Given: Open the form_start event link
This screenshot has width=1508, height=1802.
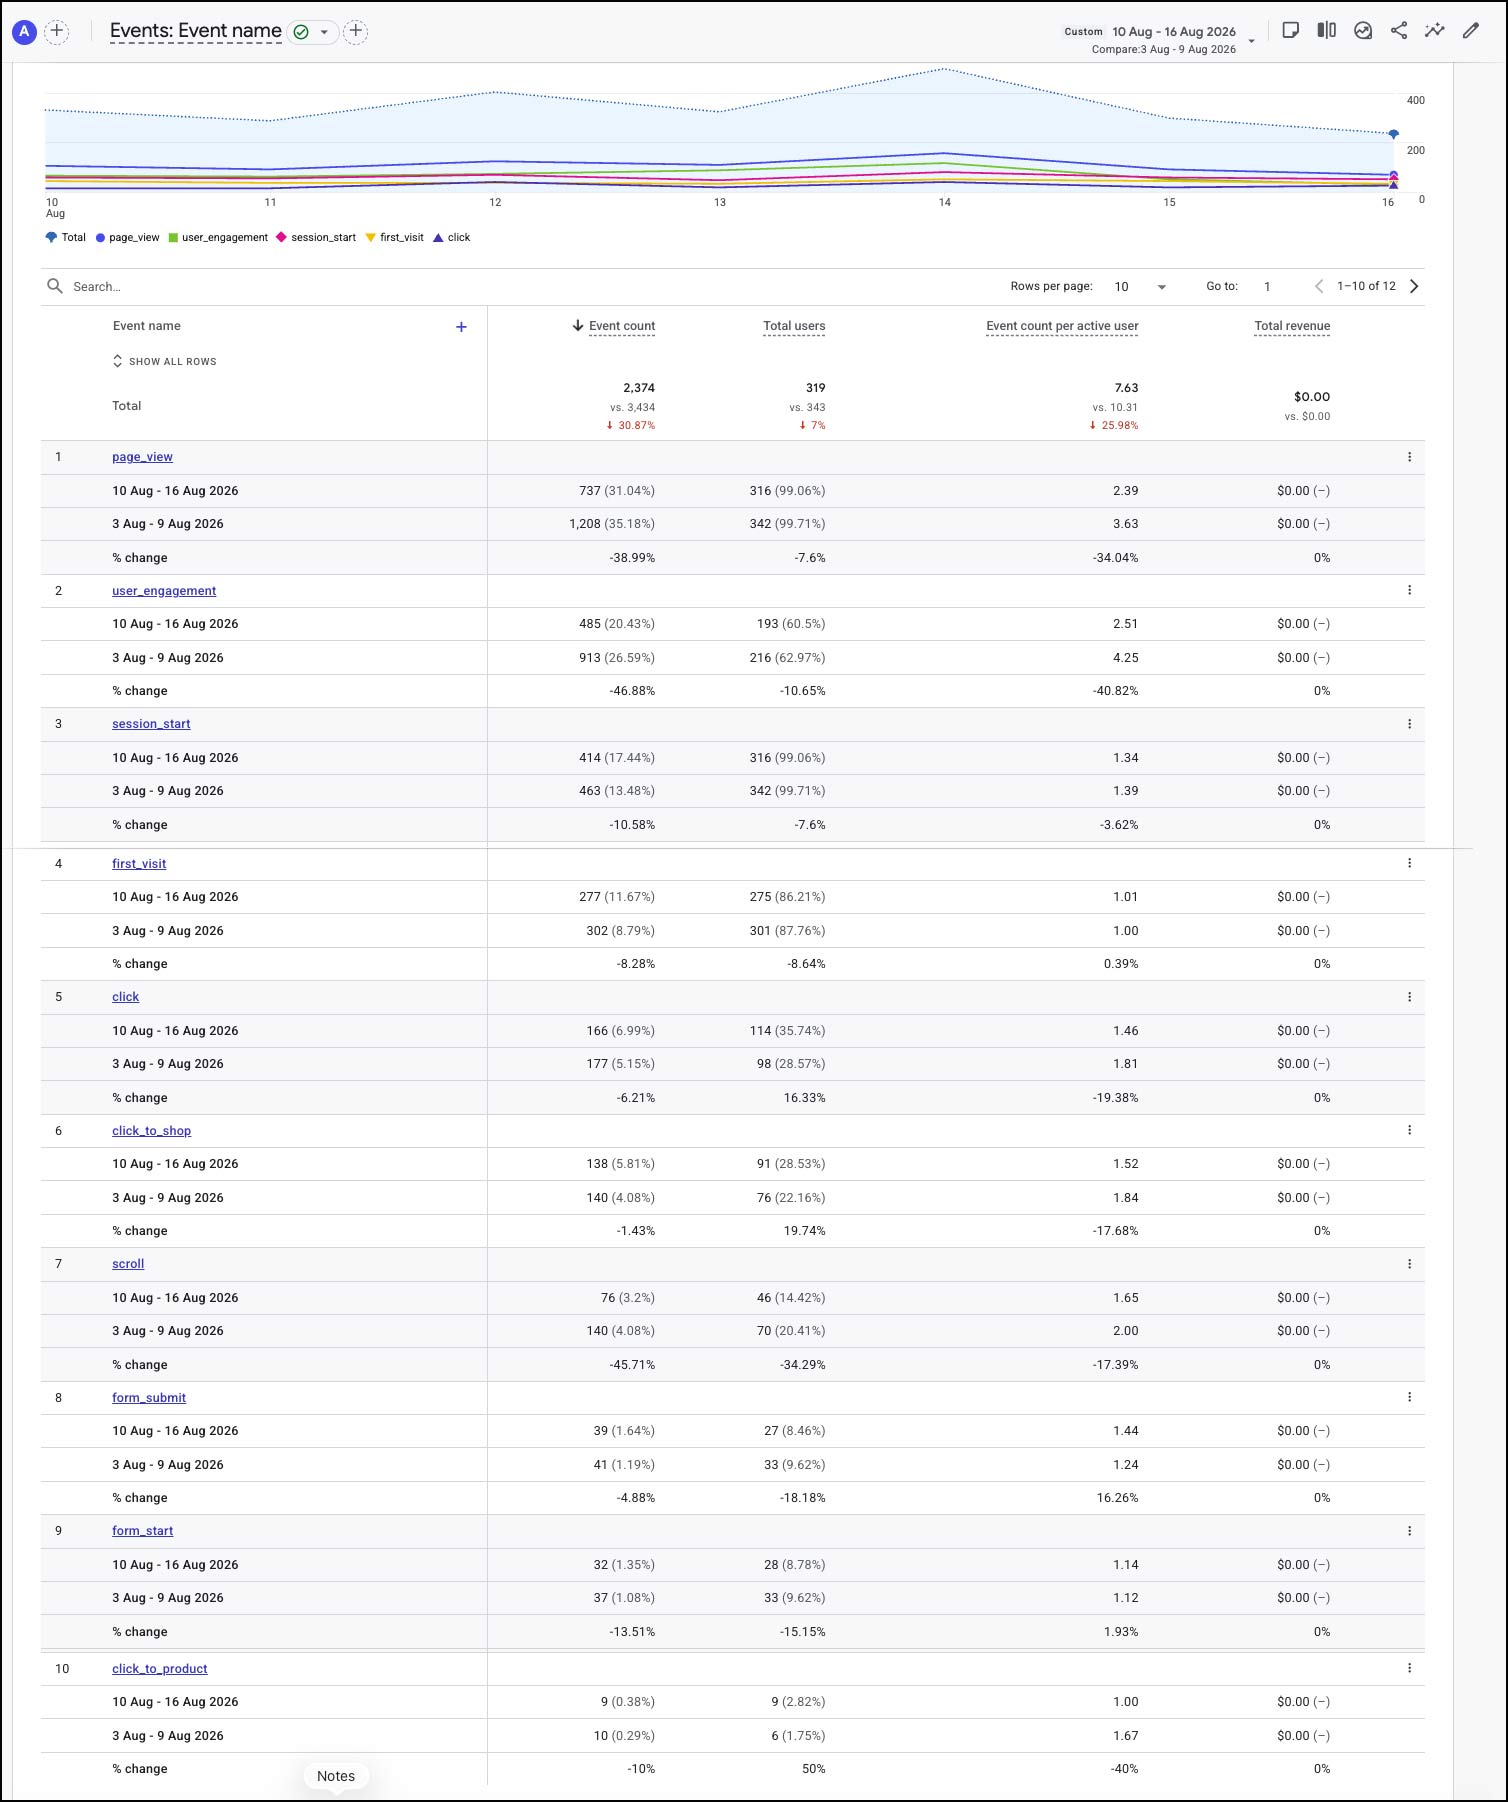Looking at the screenshot, I should (x=143, y=1531).
